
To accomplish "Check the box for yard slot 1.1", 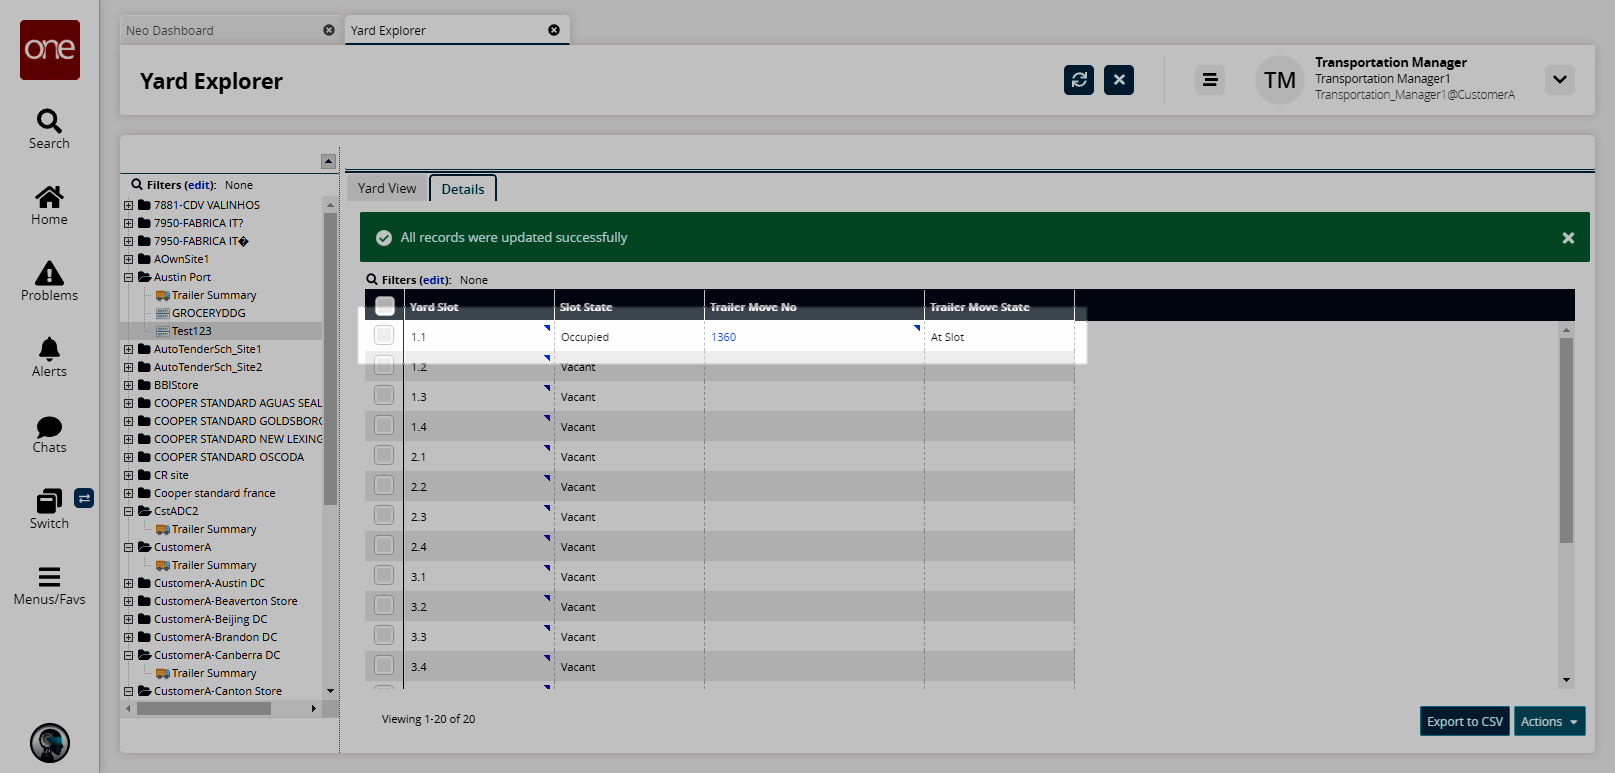I will click(384, 336).
